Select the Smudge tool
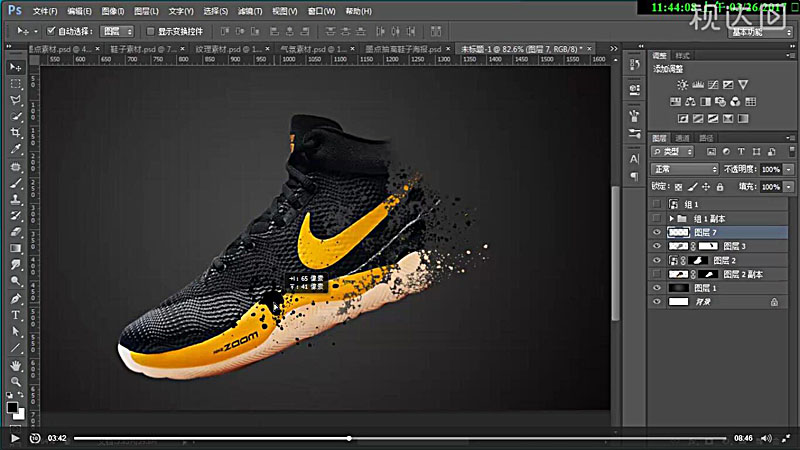 (16, 265)
